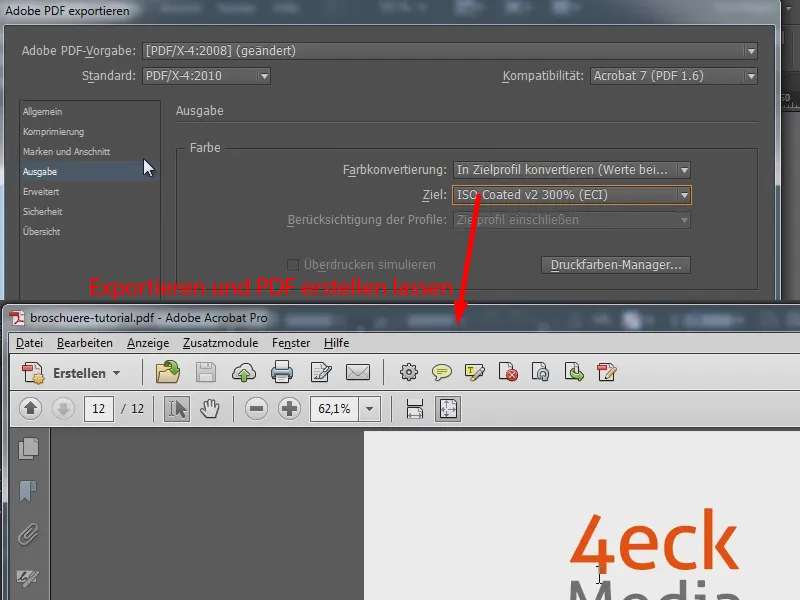Viewport: 800px width, 600px height.
Task: Click the sign document pen icon
Action: pos(607,372)
